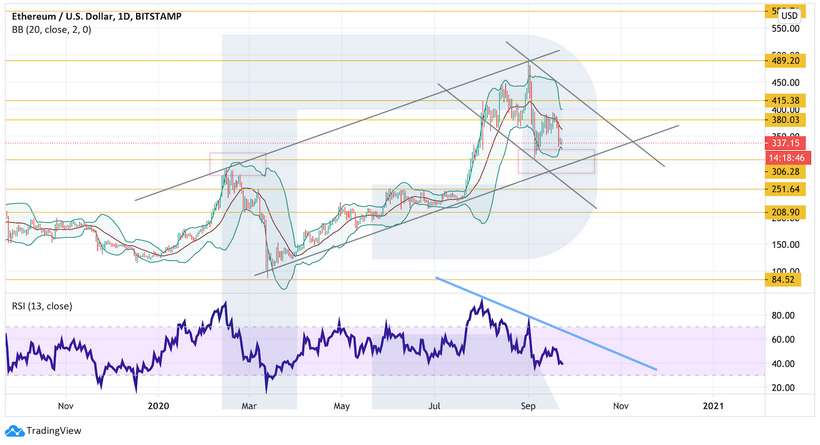Click the 150.00 price axis value
This screenshot has width=820, height=445.
tap(785, 245)
